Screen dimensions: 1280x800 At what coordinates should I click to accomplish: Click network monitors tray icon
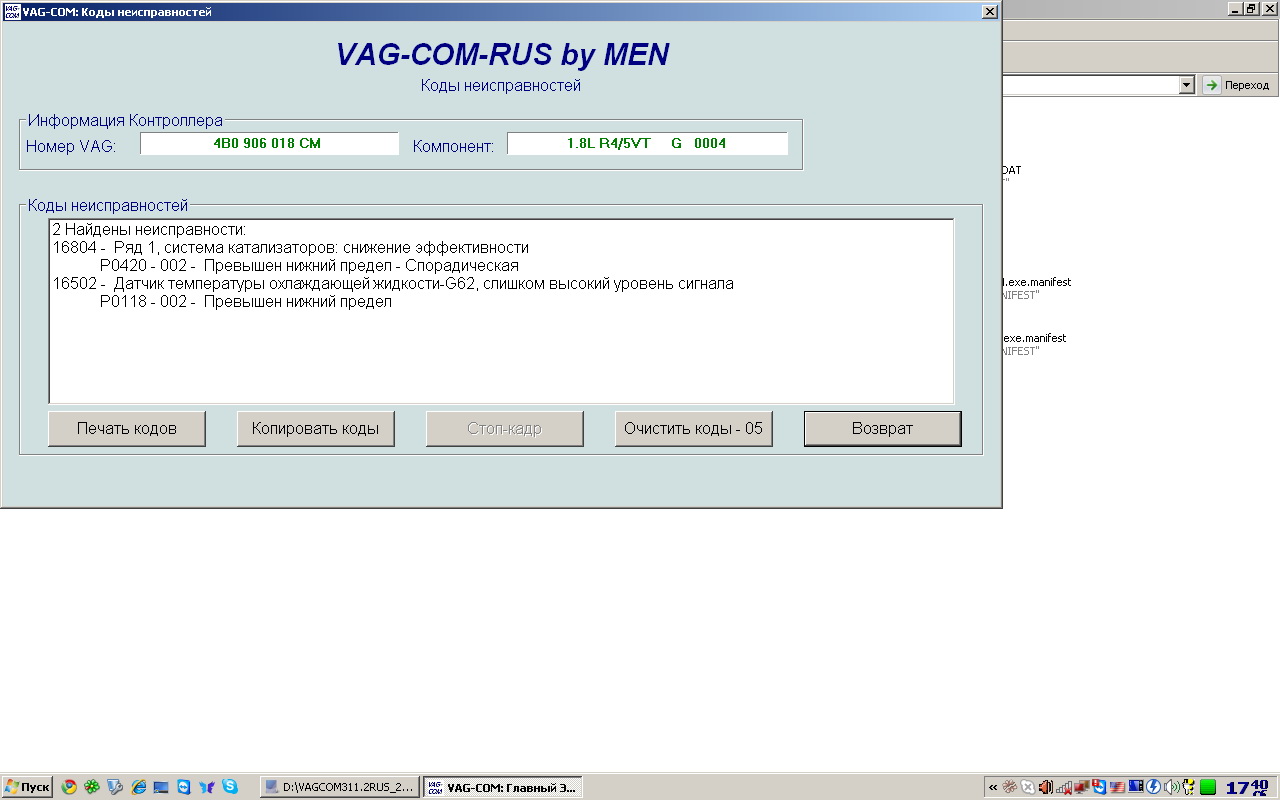point(1082,787)
